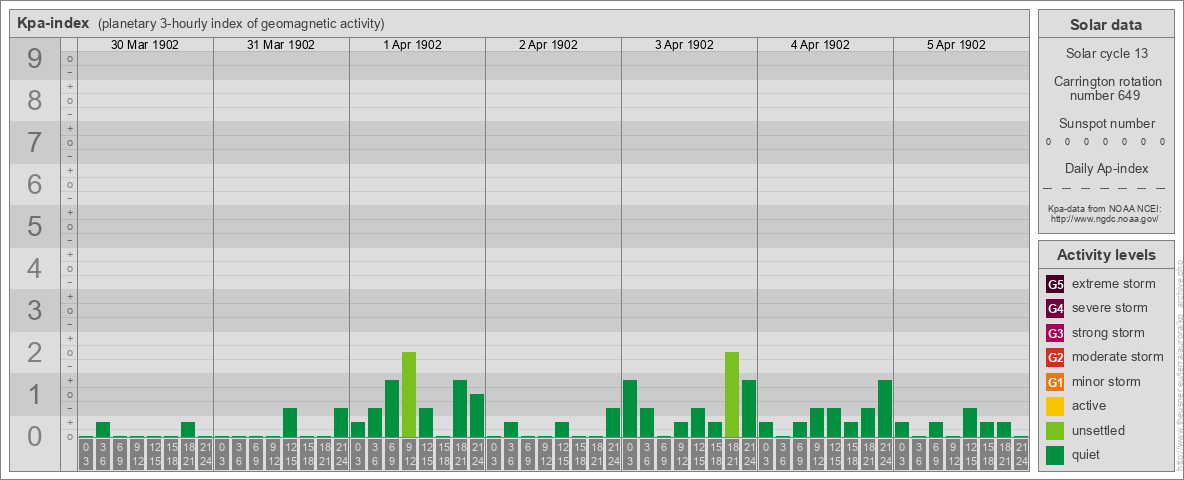This screenshot has width=1184, height=480.
Task: Click the Daily Ap-index label
Action: click(x=1106, y=168)
